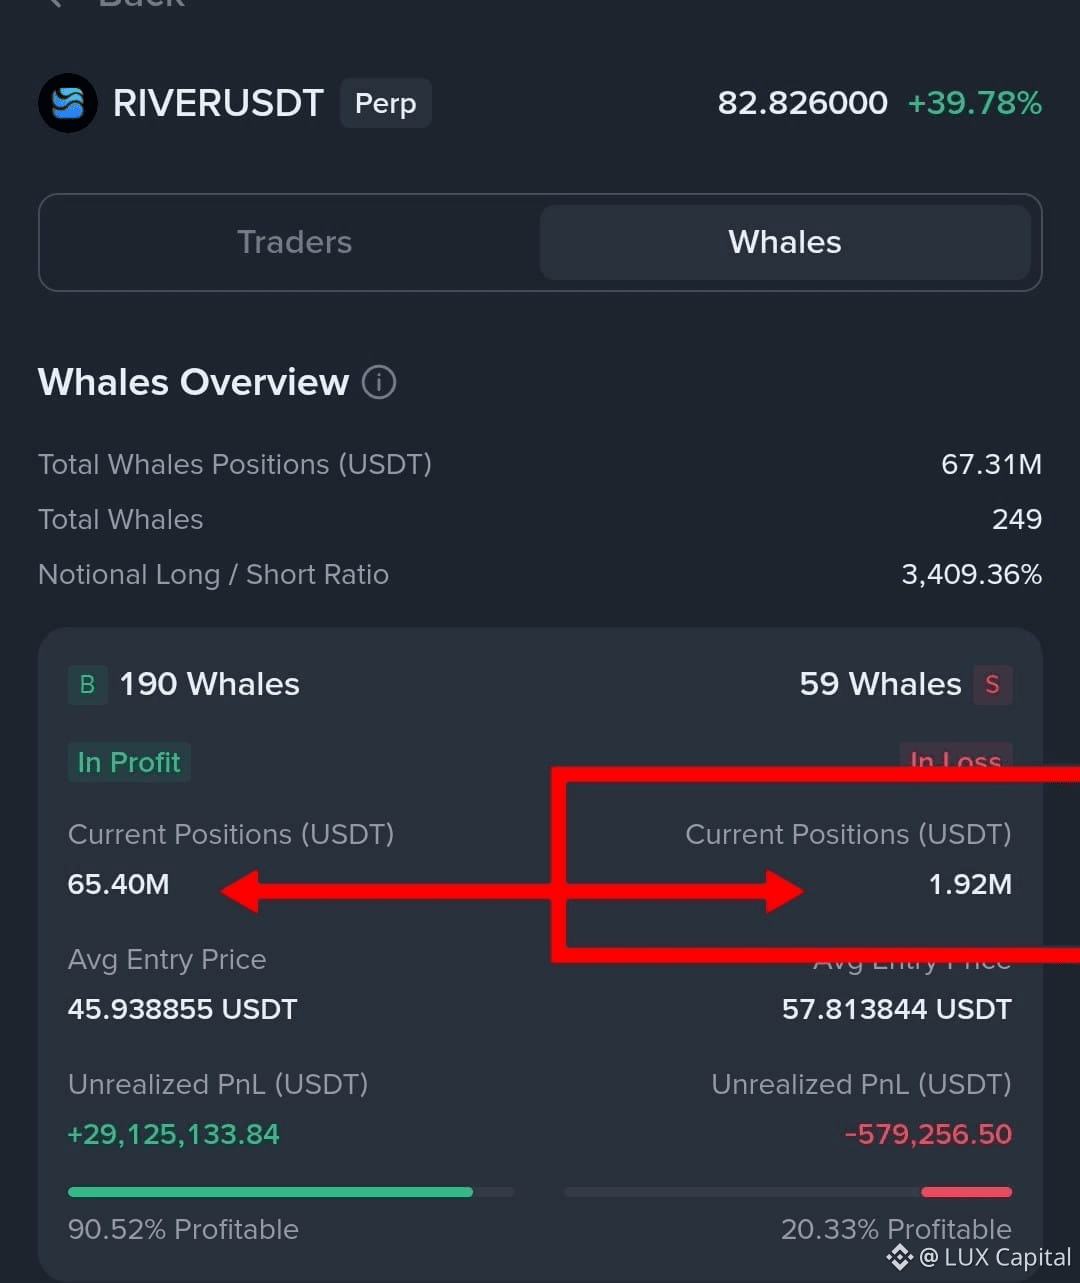Click the Perp contract badge
The height and width of the screenshot is (1283, 1080).
pos(385,102)
